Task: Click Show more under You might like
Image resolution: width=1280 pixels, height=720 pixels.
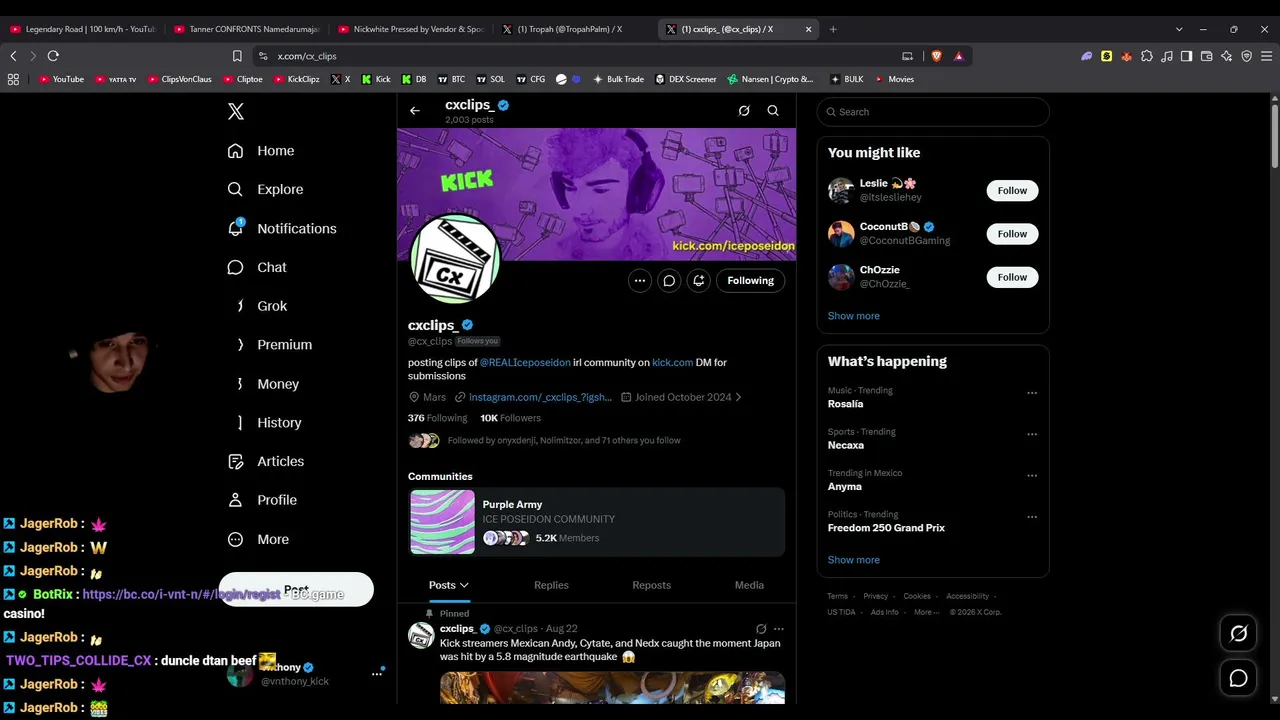Action: coord(853,316)
